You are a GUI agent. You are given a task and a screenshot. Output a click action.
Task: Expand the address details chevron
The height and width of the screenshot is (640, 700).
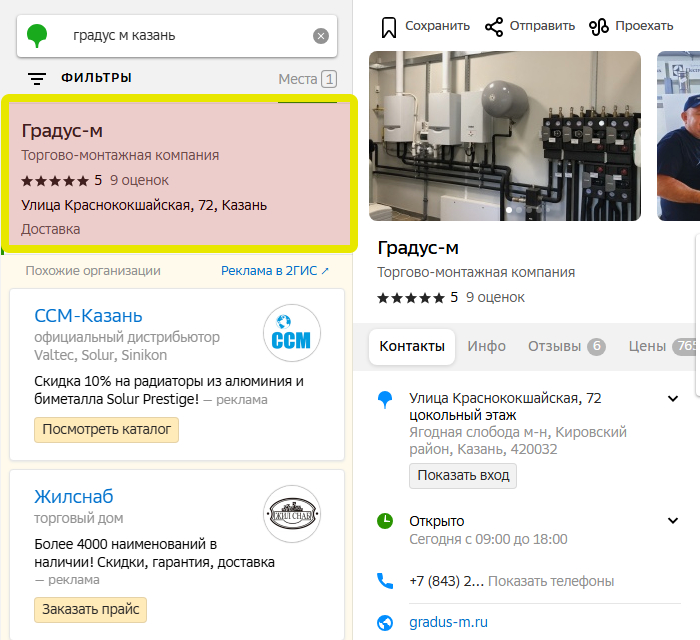pyautogui.click(x=673, y=399)
